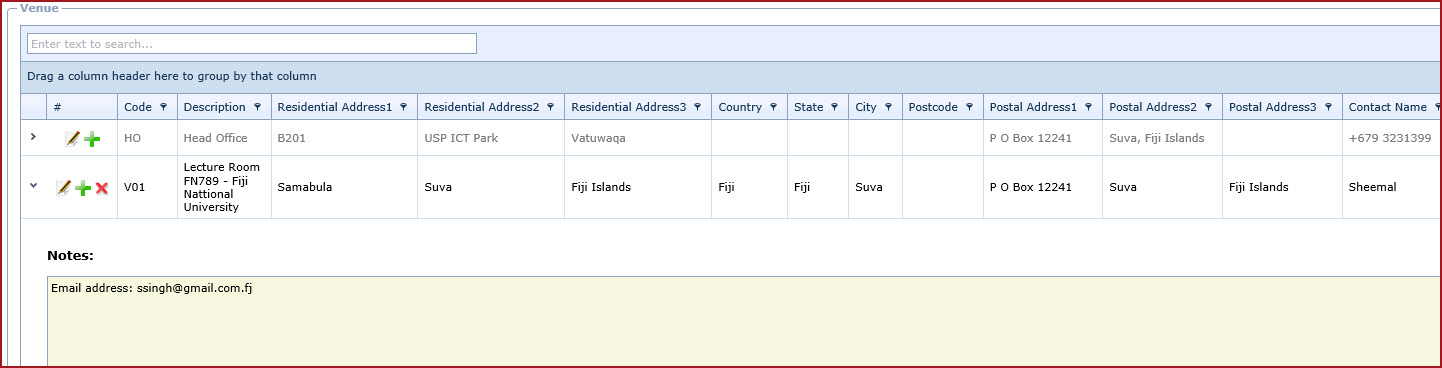Screen dimensions: 1442x368
Task: Edit the Head Office row with pencil icon
Action: pyautogui.click(x=72, y=139)
